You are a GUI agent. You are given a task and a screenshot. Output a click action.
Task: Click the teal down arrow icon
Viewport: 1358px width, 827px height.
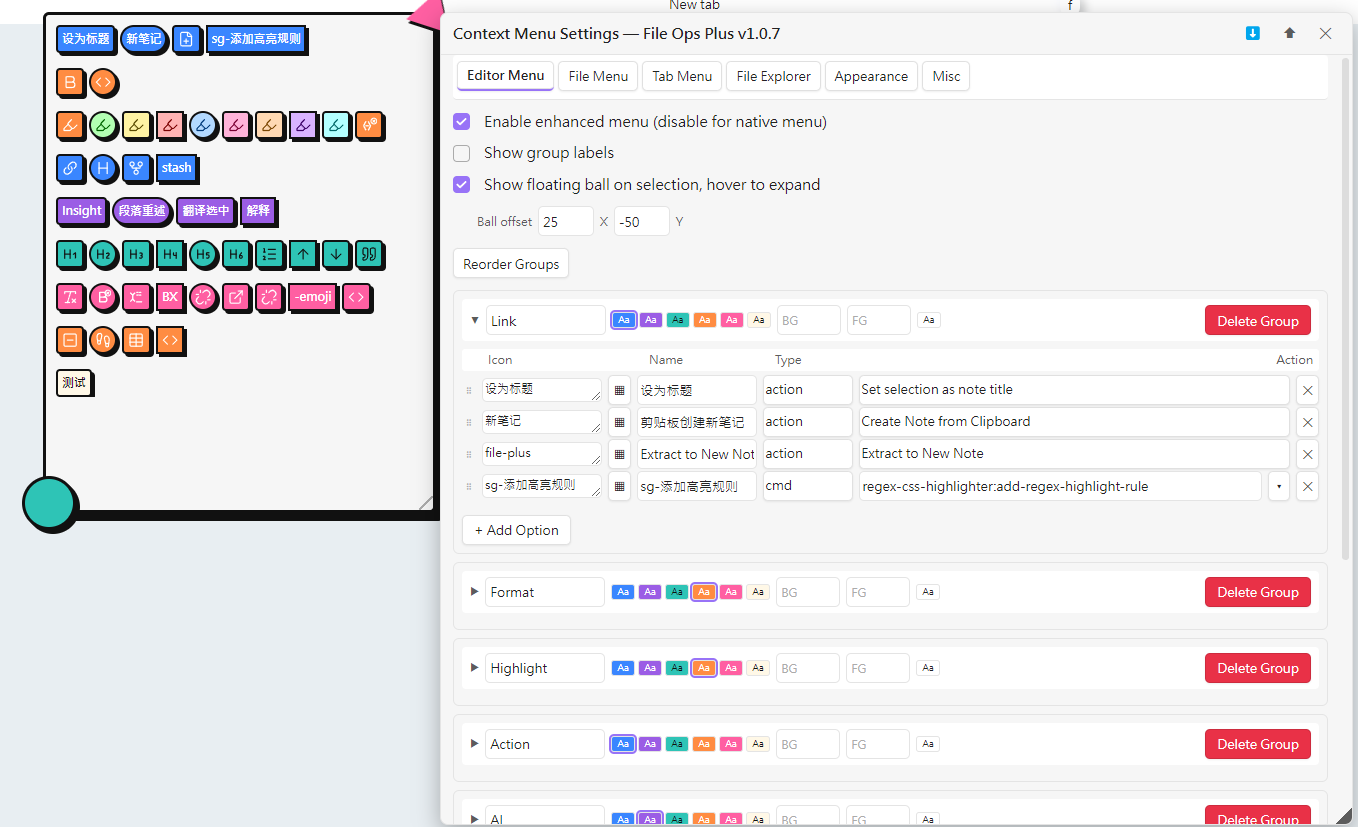tap(336, 254)
